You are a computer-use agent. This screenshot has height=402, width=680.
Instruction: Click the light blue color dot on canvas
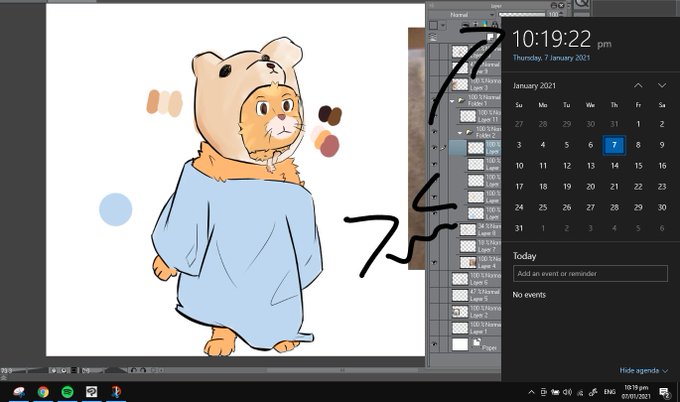click(x=115, y=209)
